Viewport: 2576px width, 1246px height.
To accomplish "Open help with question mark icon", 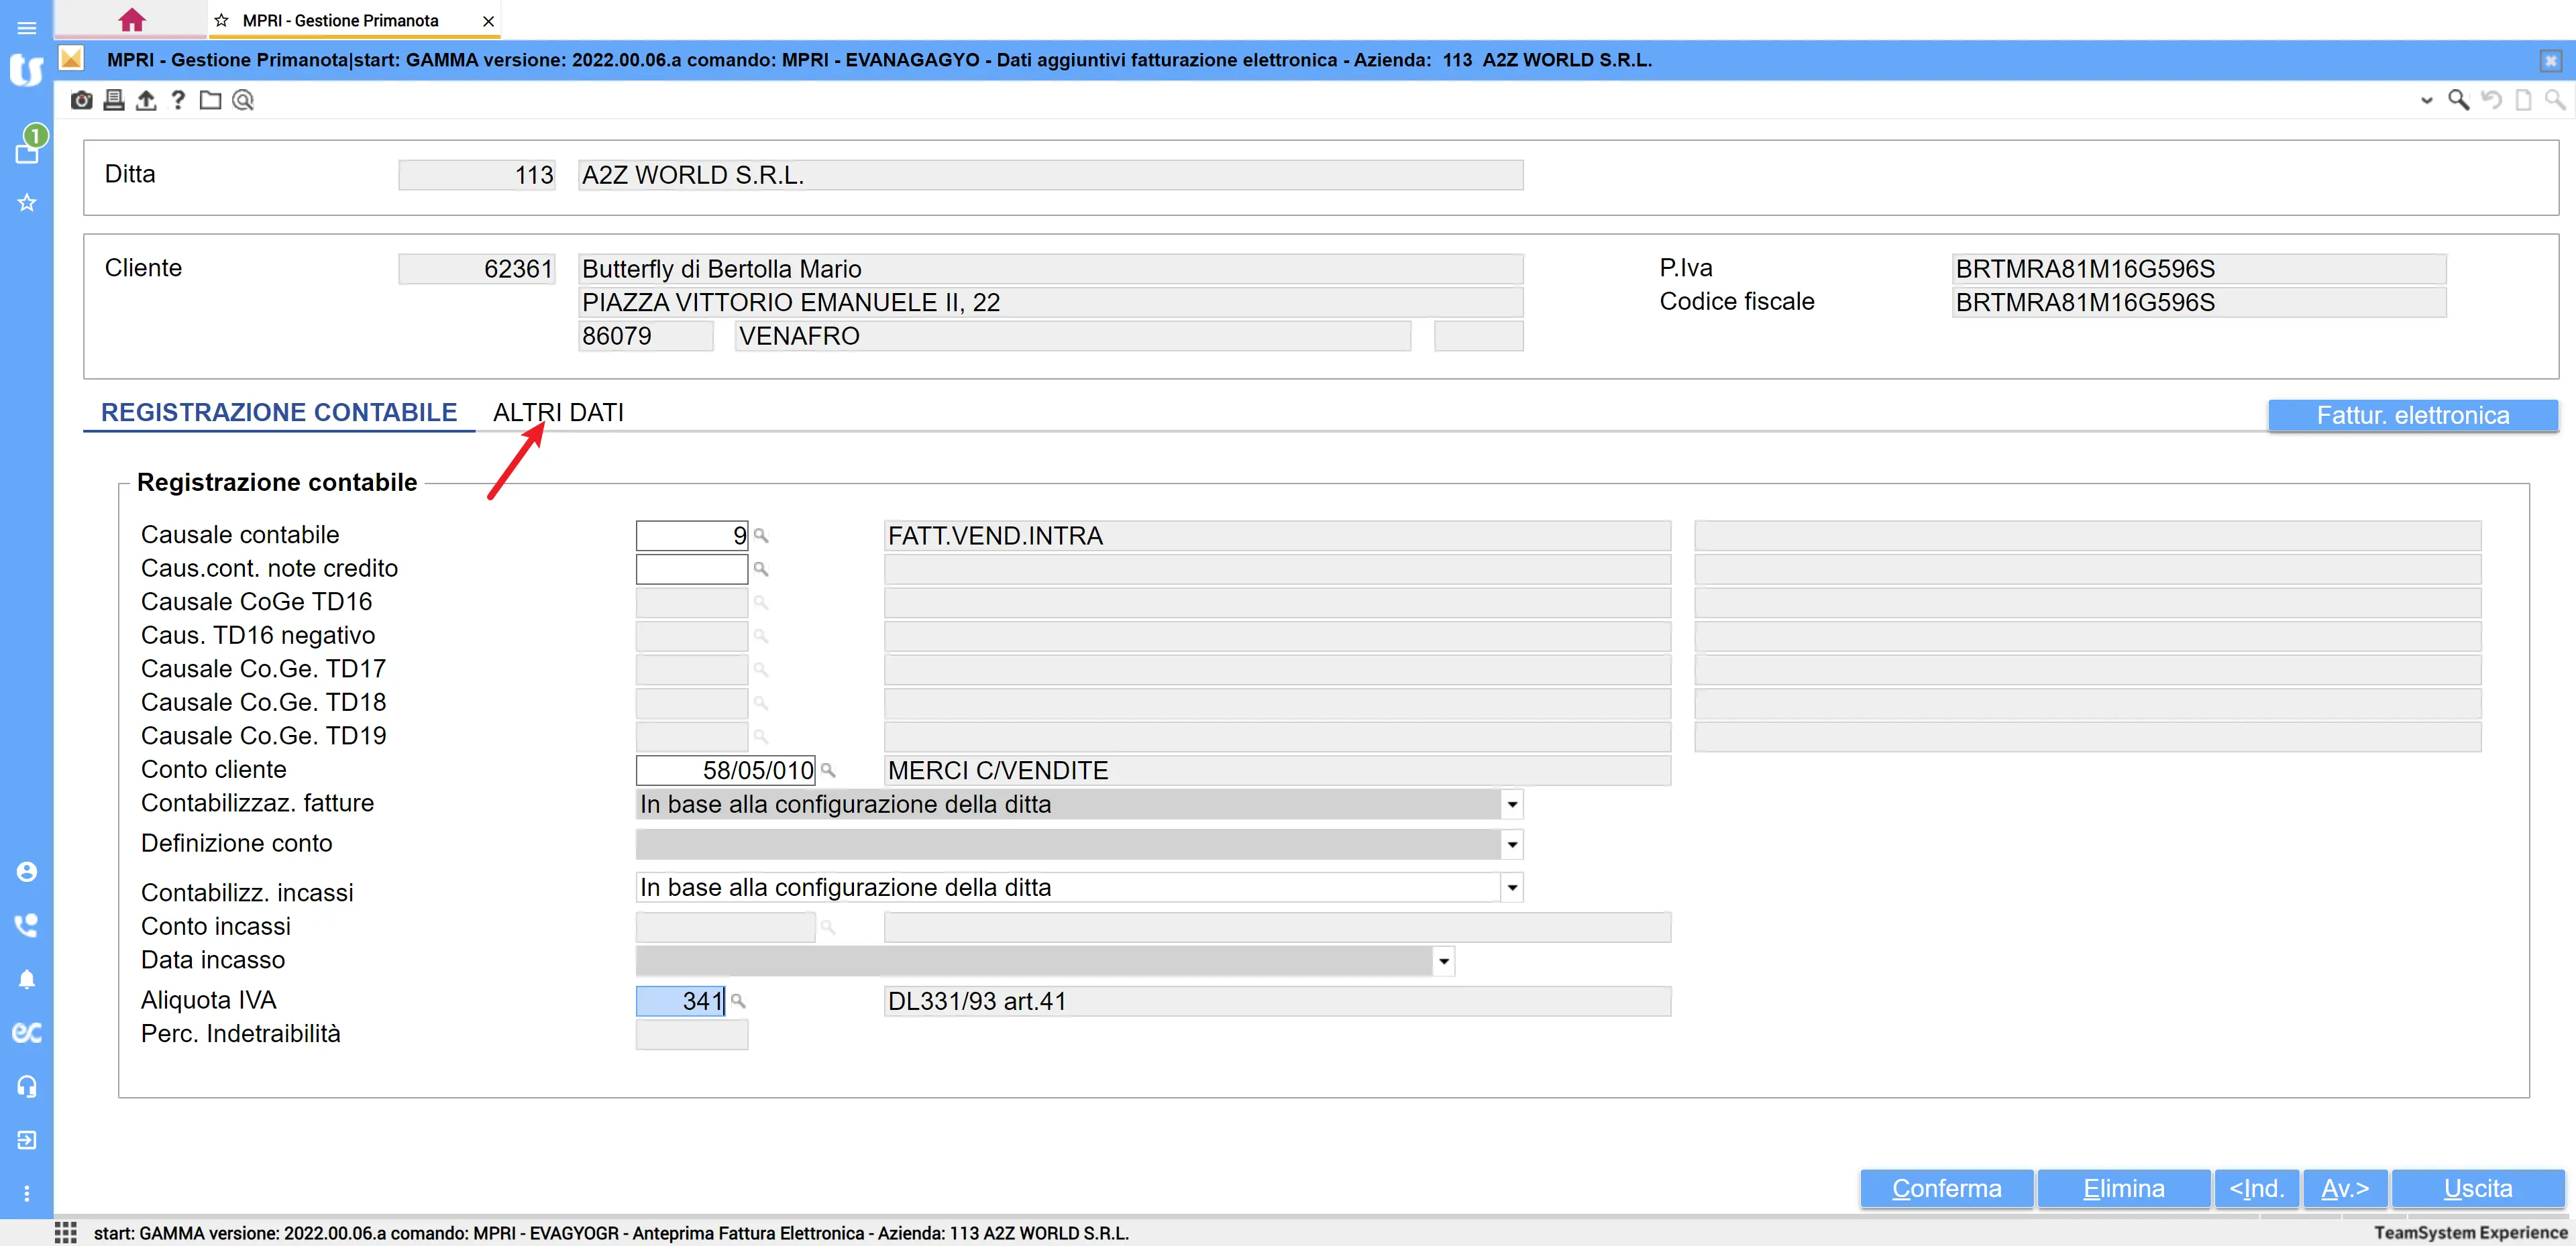I will pos(178,100).
